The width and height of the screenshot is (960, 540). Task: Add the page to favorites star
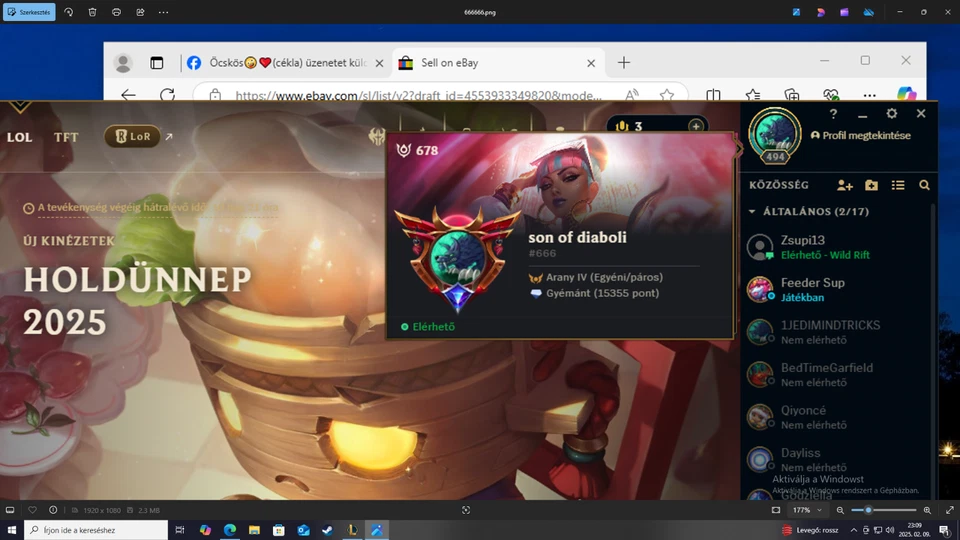pos(667,95)
